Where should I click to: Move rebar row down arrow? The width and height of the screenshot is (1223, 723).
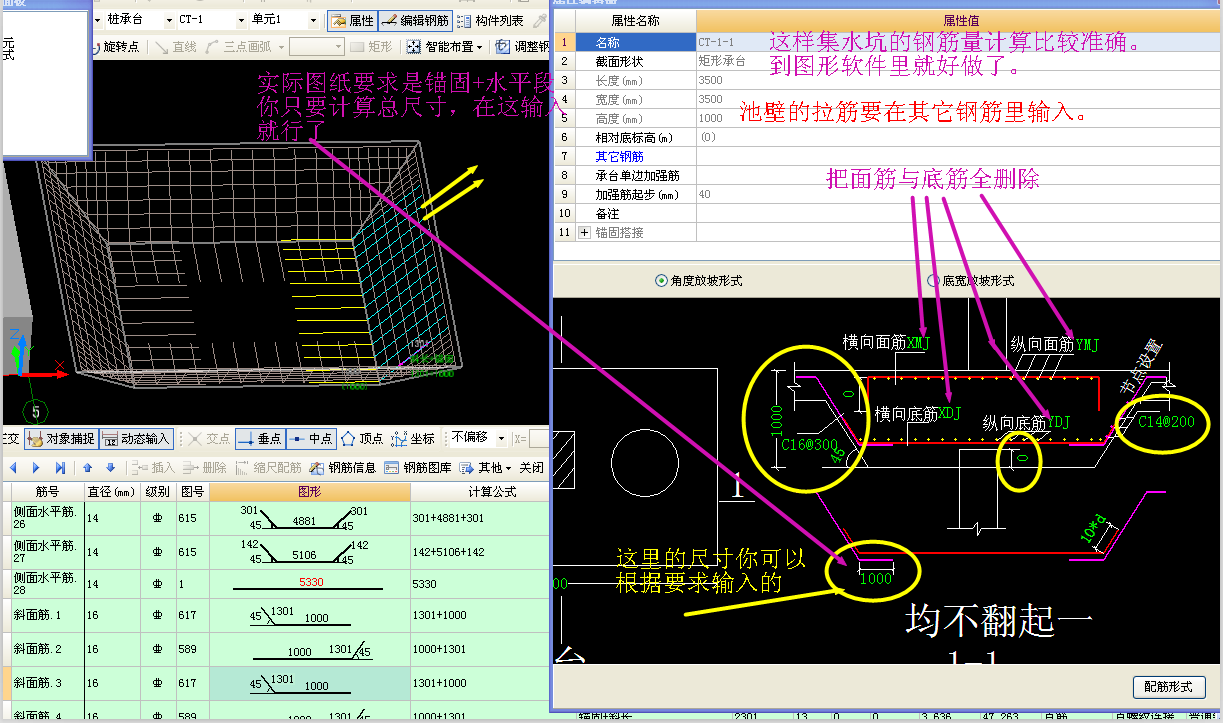(109, 467)
